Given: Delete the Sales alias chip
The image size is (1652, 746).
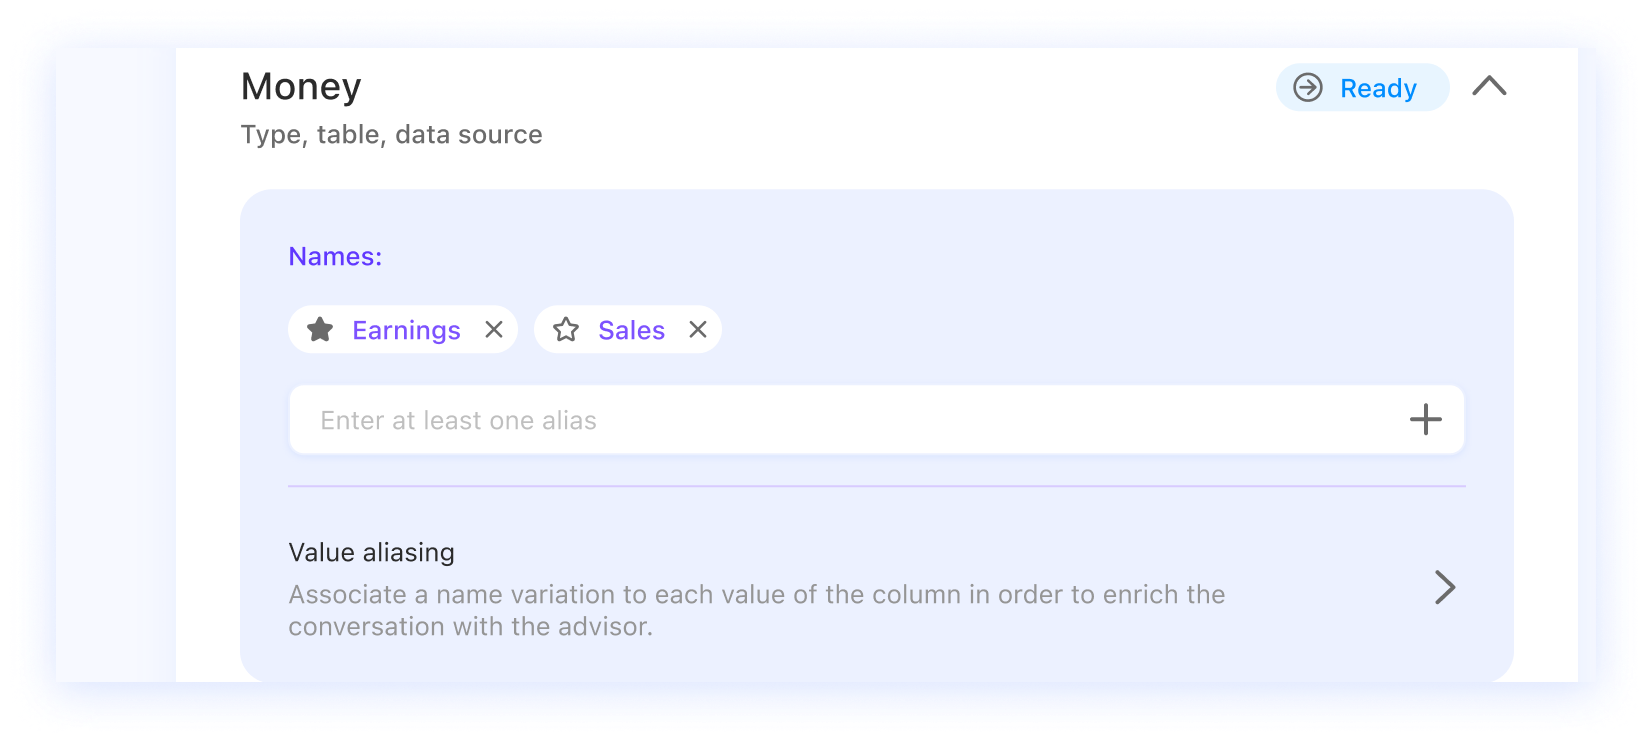Looking at the screenshot, I should 698,330.
